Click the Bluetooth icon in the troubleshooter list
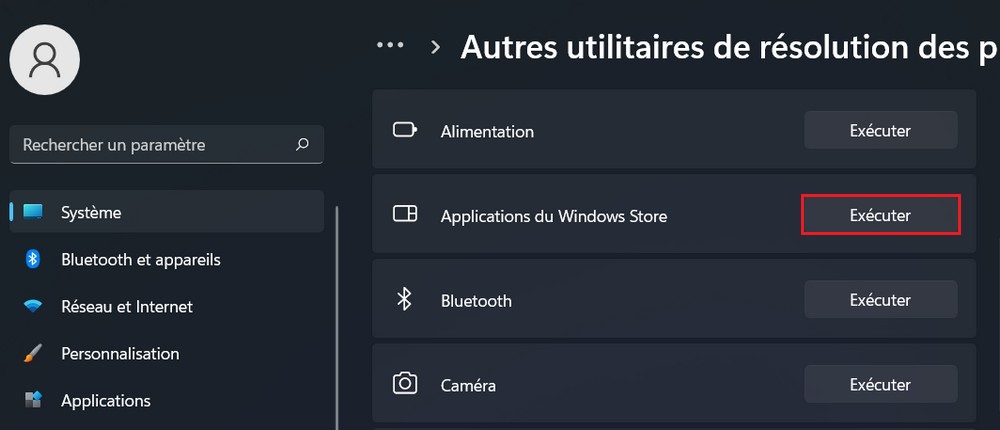 [405, 300]
